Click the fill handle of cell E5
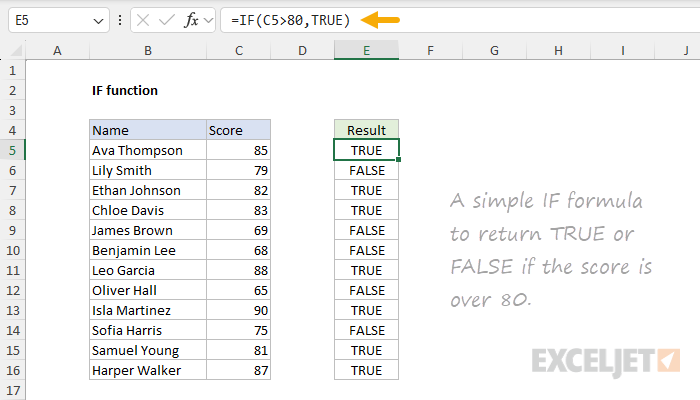 point(398,159)
